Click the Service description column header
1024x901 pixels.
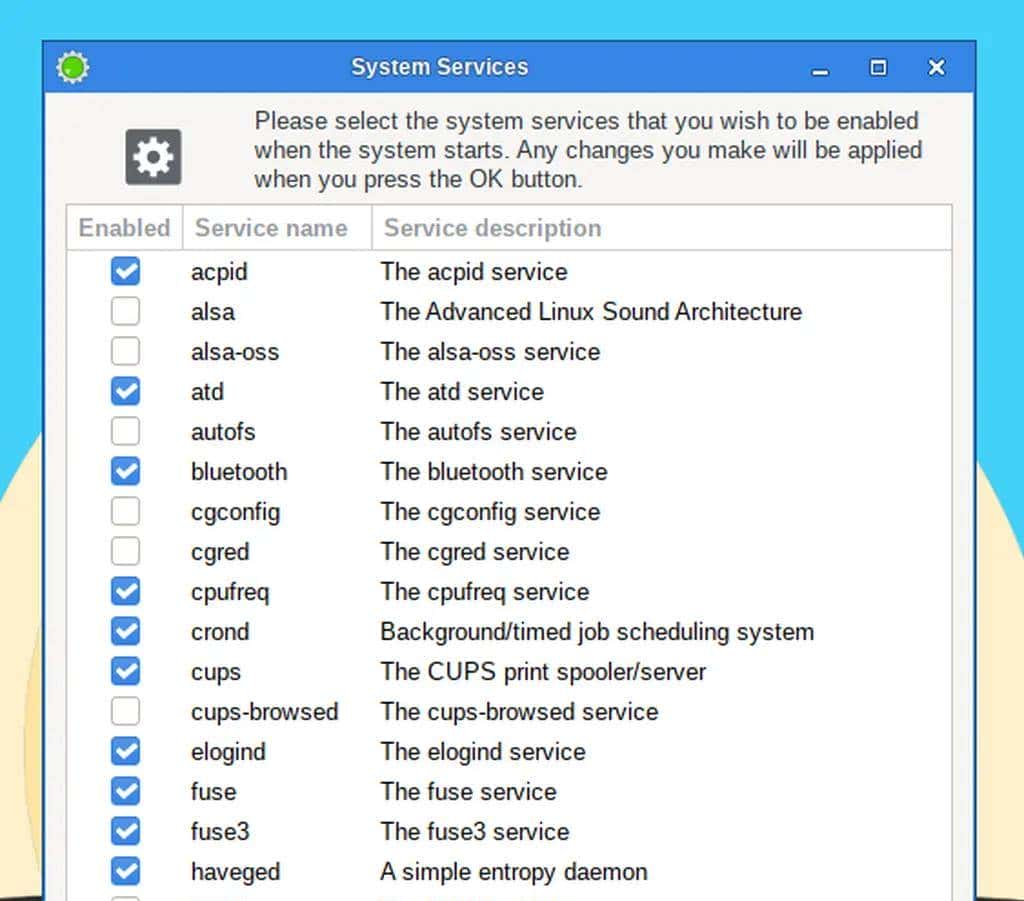click(x=491, y=228)
